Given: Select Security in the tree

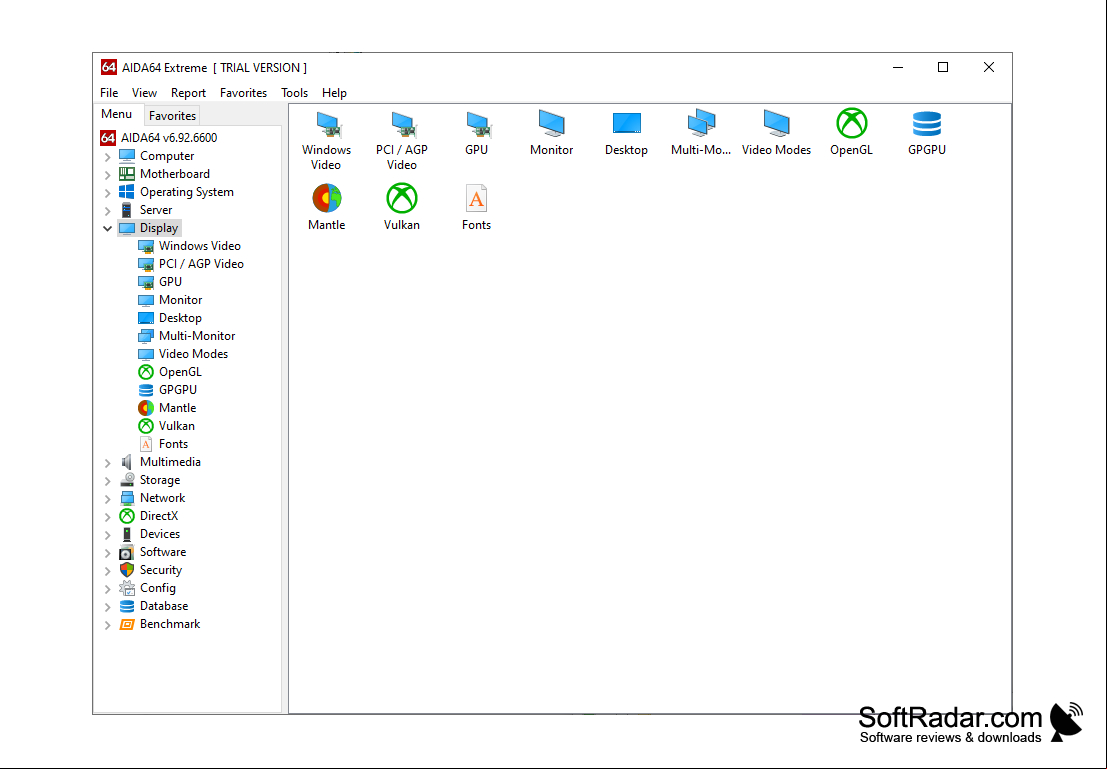Looking at the screenshot, I should 151,570.
